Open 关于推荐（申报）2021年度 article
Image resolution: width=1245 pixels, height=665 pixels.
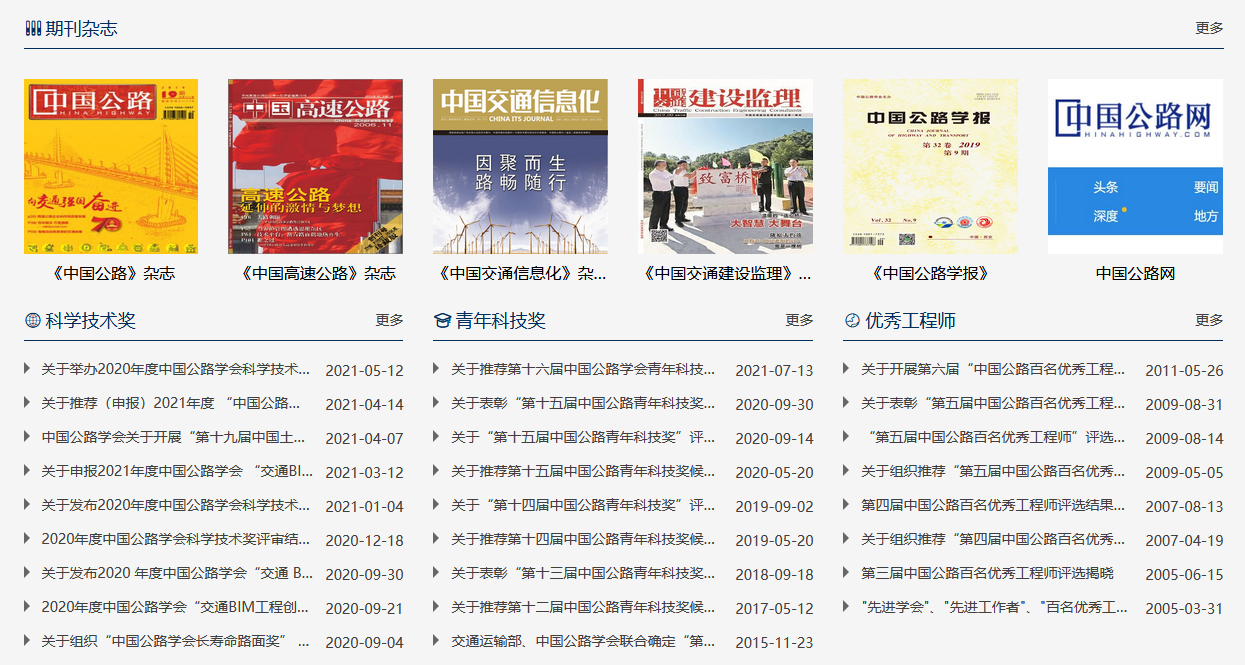(x=171, y=403)
